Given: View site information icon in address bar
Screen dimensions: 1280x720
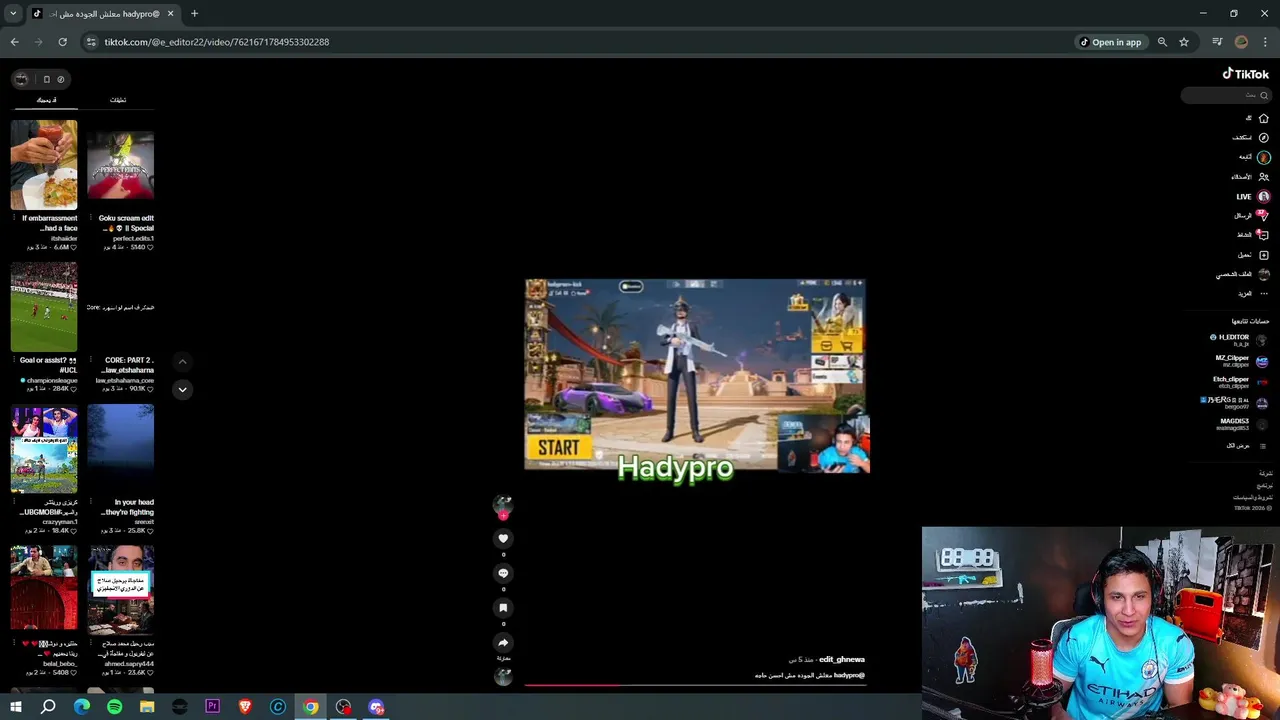Looking at the screenshot, I should [91, 42].
